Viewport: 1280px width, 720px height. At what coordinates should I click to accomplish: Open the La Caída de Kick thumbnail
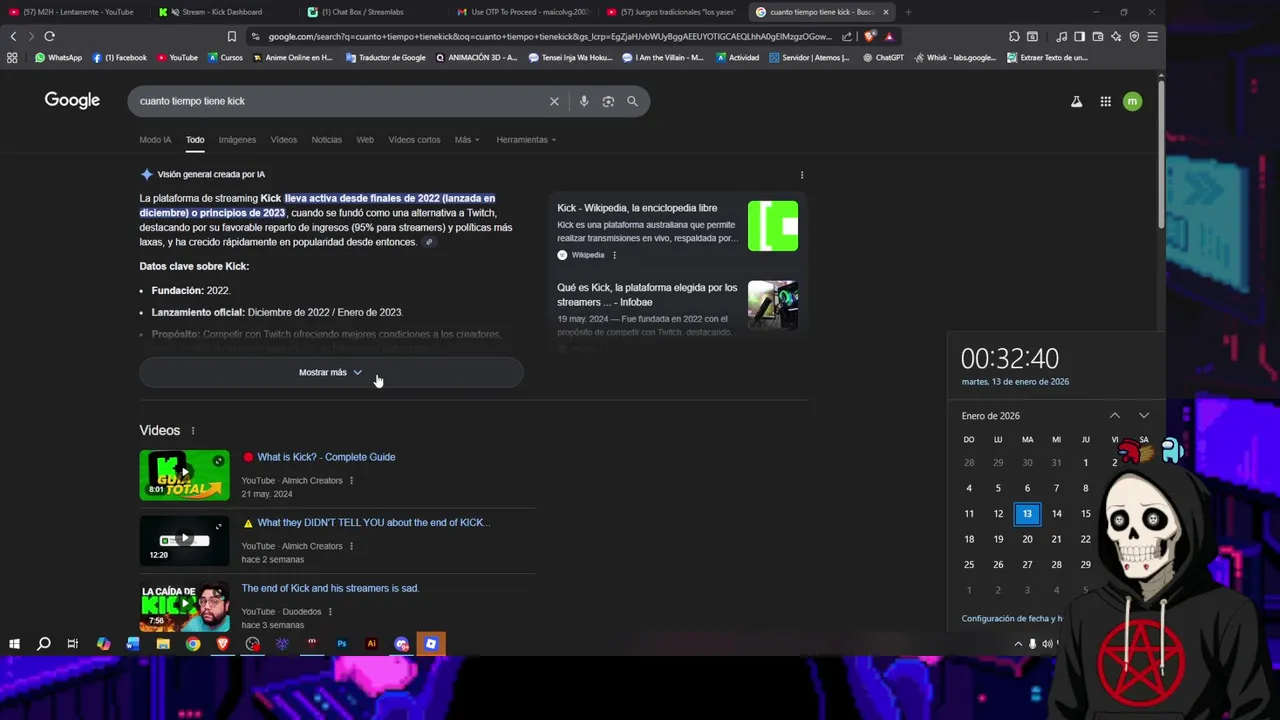pos(184,607)
